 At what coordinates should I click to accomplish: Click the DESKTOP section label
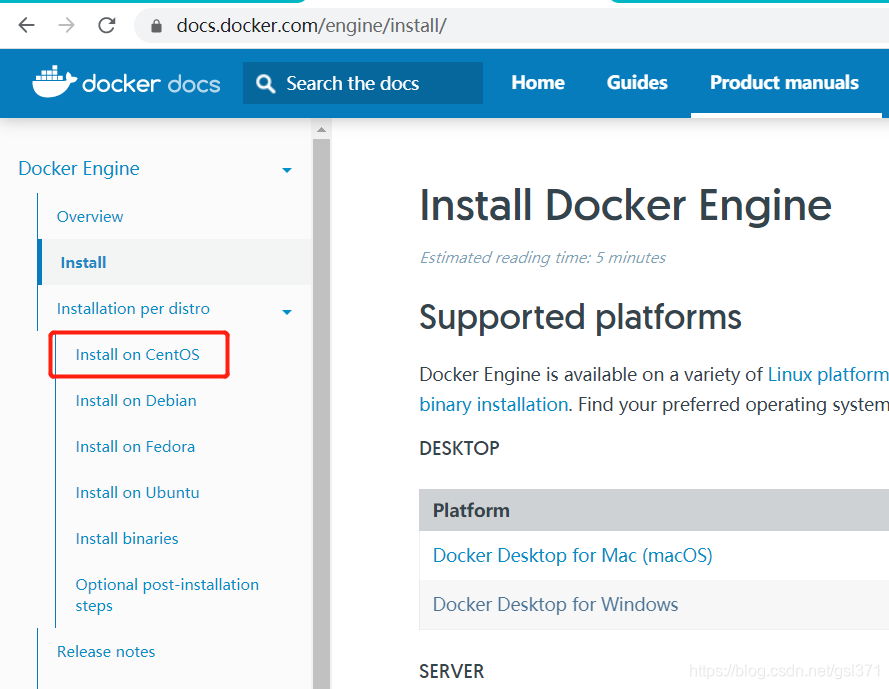pos(459,448)
